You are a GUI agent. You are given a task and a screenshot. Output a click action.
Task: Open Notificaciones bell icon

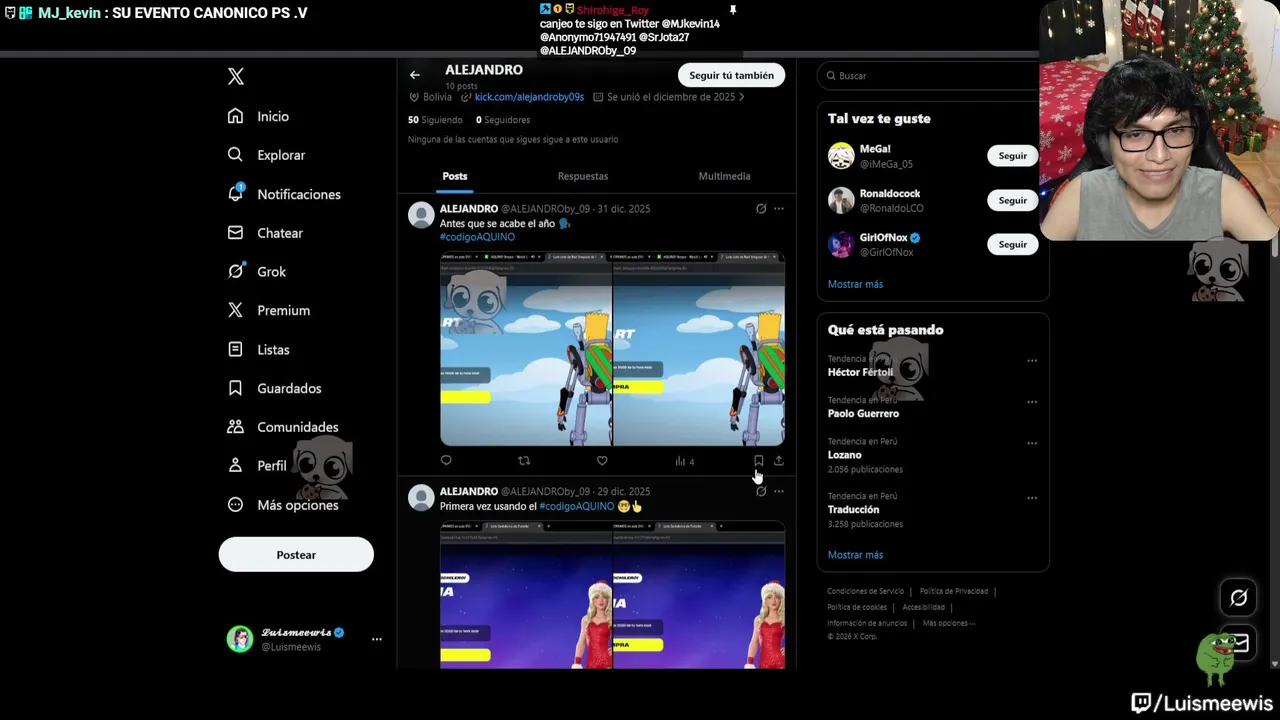pyautogui.click(x=235, y=193)
